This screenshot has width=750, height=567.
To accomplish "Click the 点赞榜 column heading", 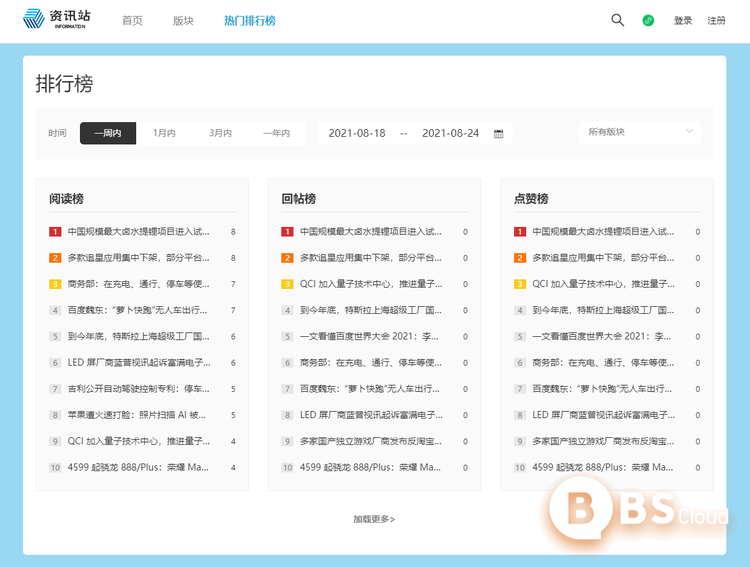I will click(531, 199).
